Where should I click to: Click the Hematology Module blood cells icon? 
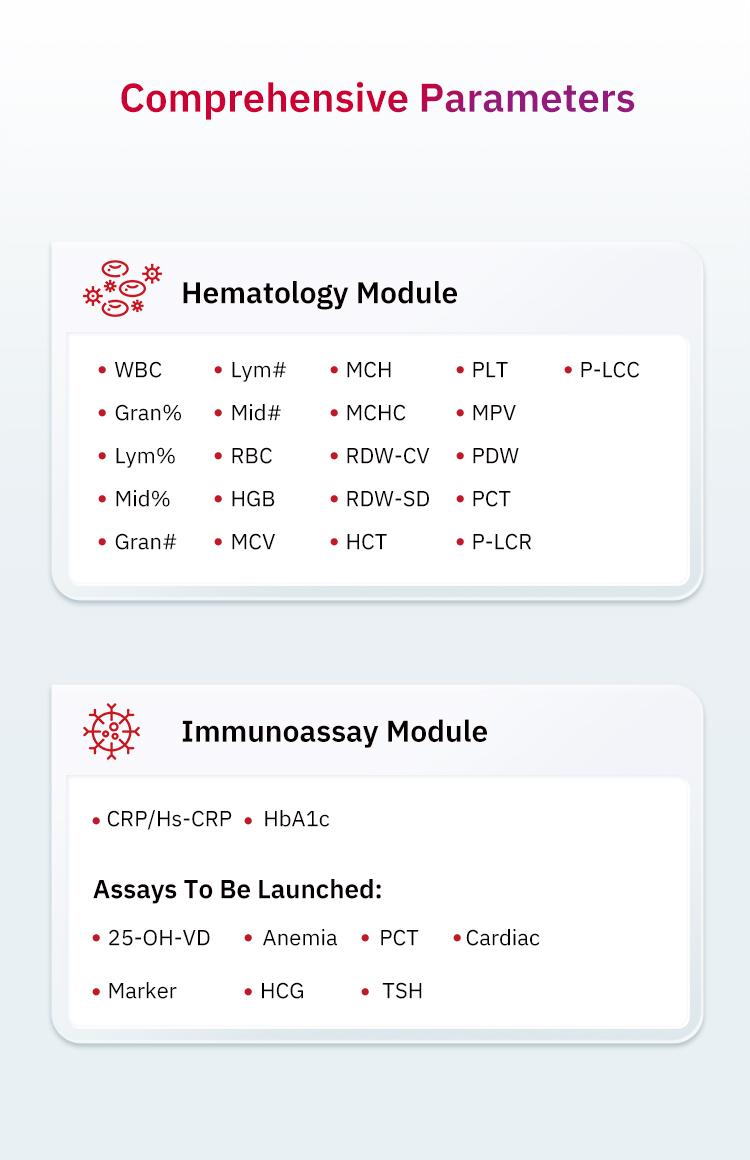[x=121, y=290]
